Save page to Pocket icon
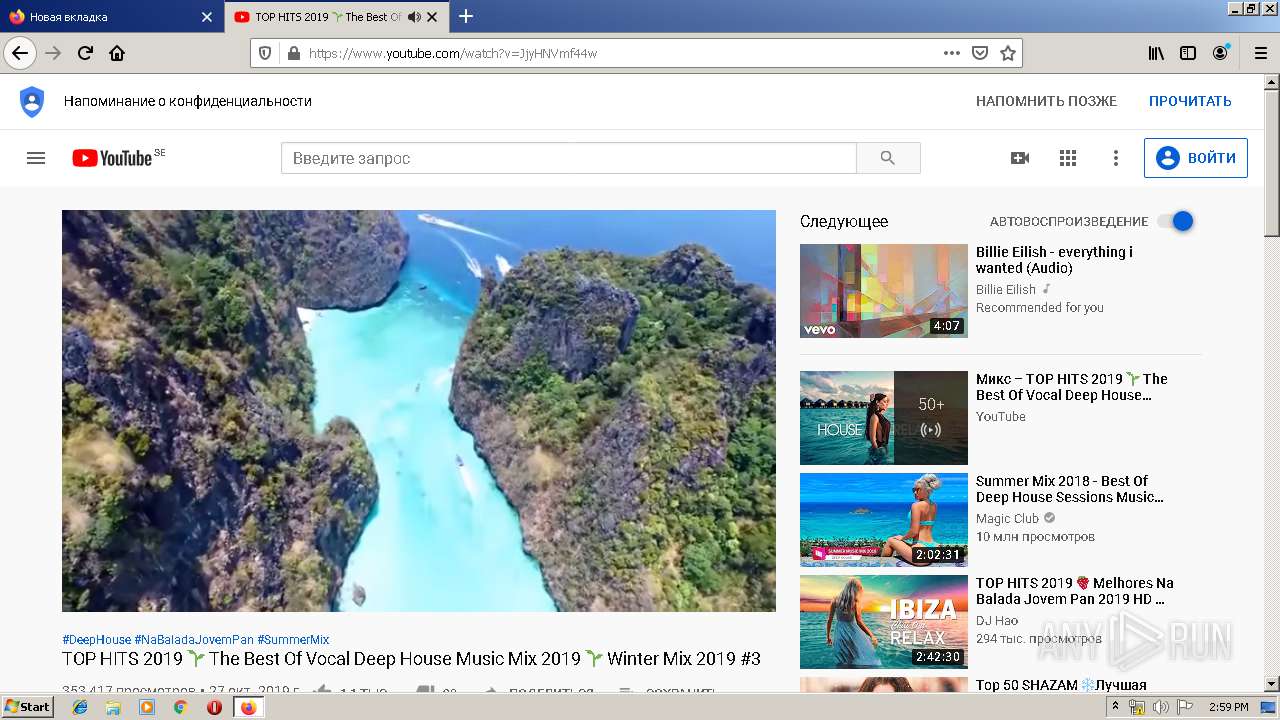1280x720 pixels. (980, 53)
